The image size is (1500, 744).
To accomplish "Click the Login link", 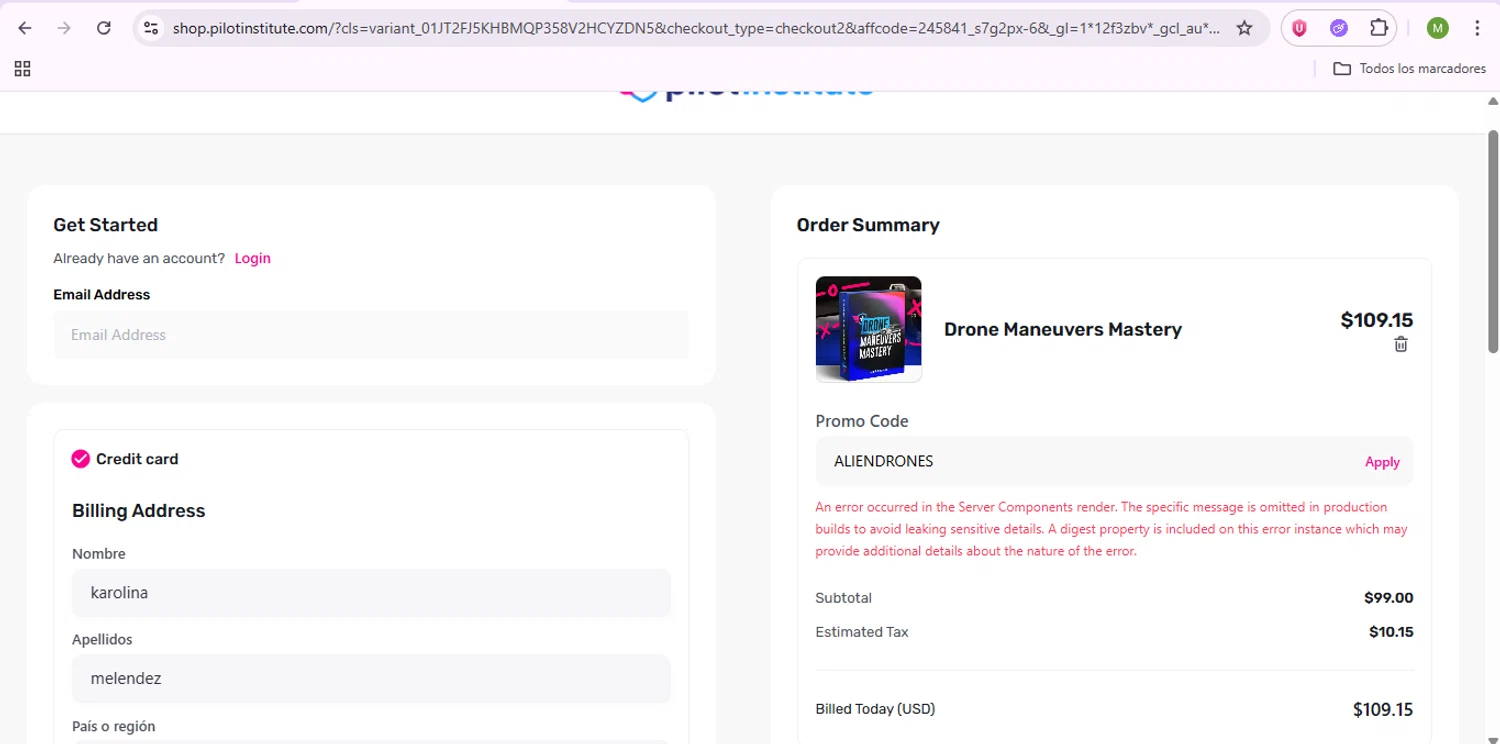I will pos(252,258).
